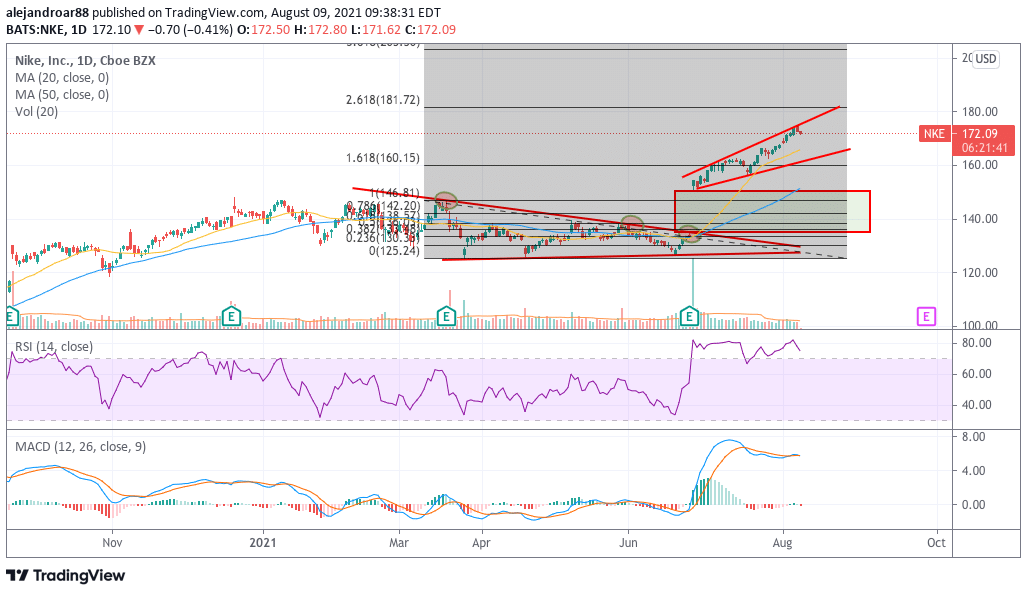Screen dimensions: 1027x594
Task: Select the Nike, Inc., 1D, Cboe BZX legend
Action: coord(85,60)
